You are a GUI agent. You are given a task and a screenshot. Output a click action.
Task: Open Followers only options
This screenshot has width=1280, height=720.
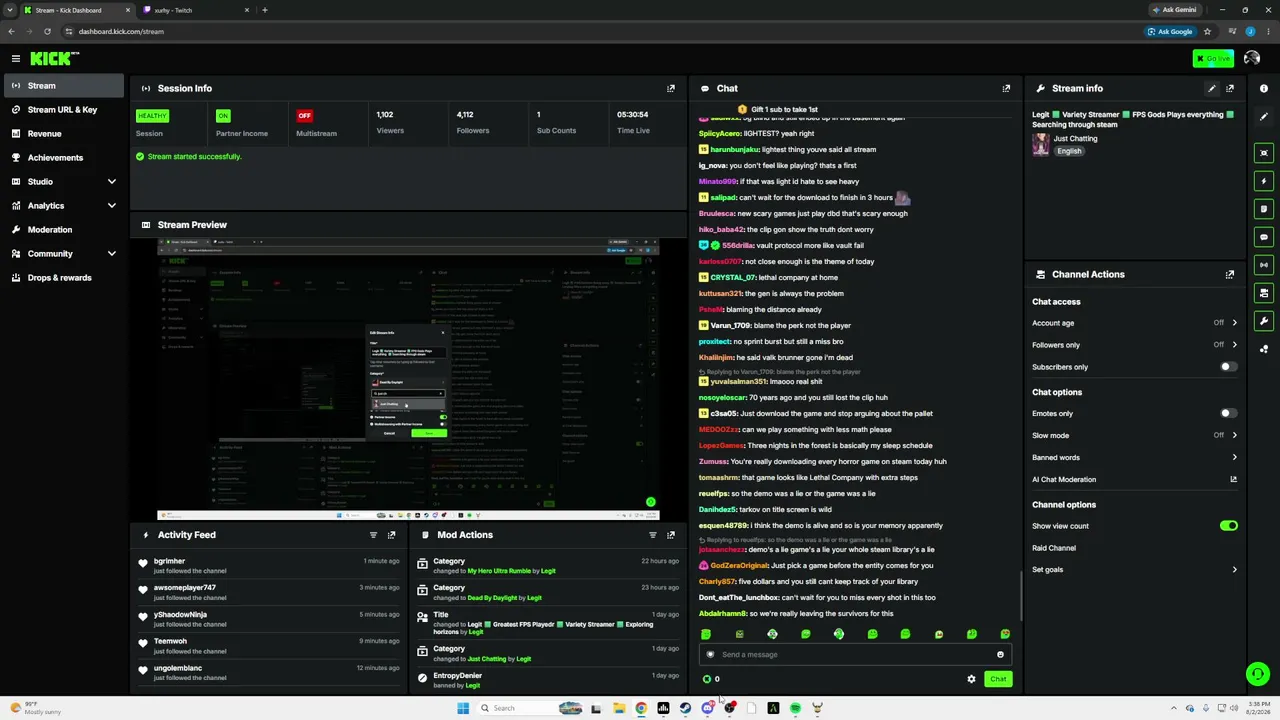tap(1135, 345)
